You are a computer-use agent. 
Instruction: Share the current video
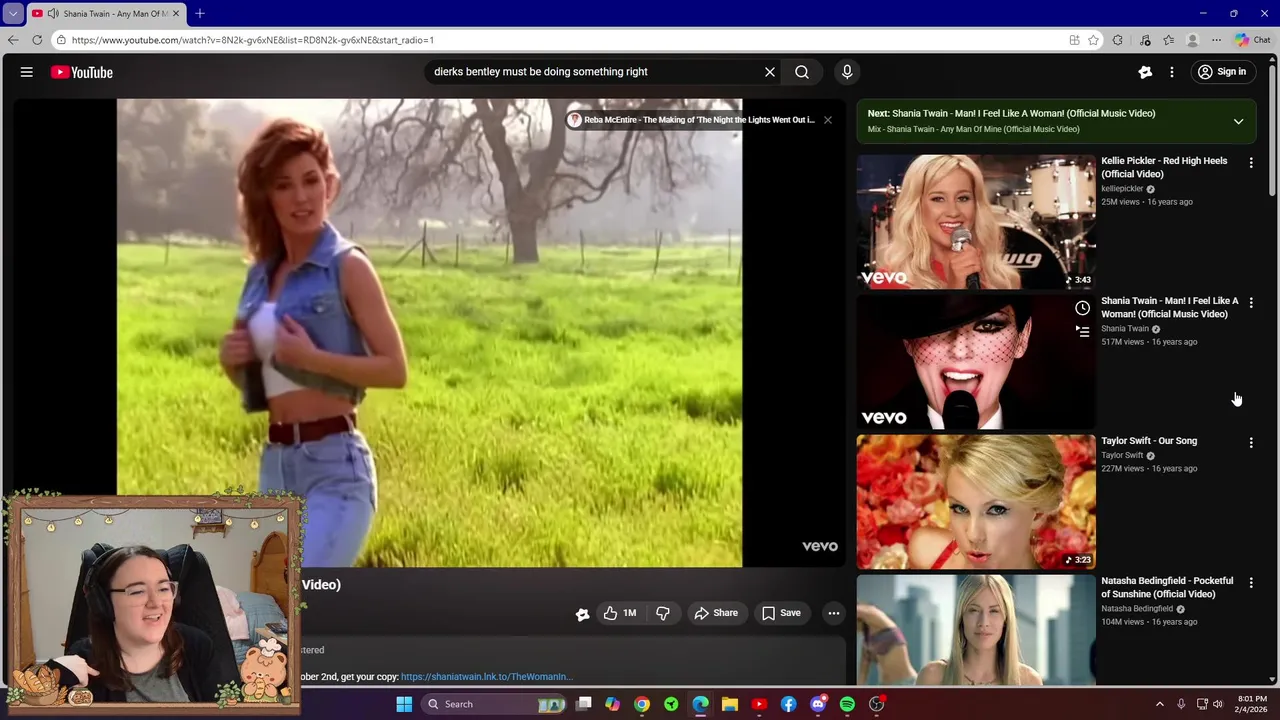(x=716, y=613)
